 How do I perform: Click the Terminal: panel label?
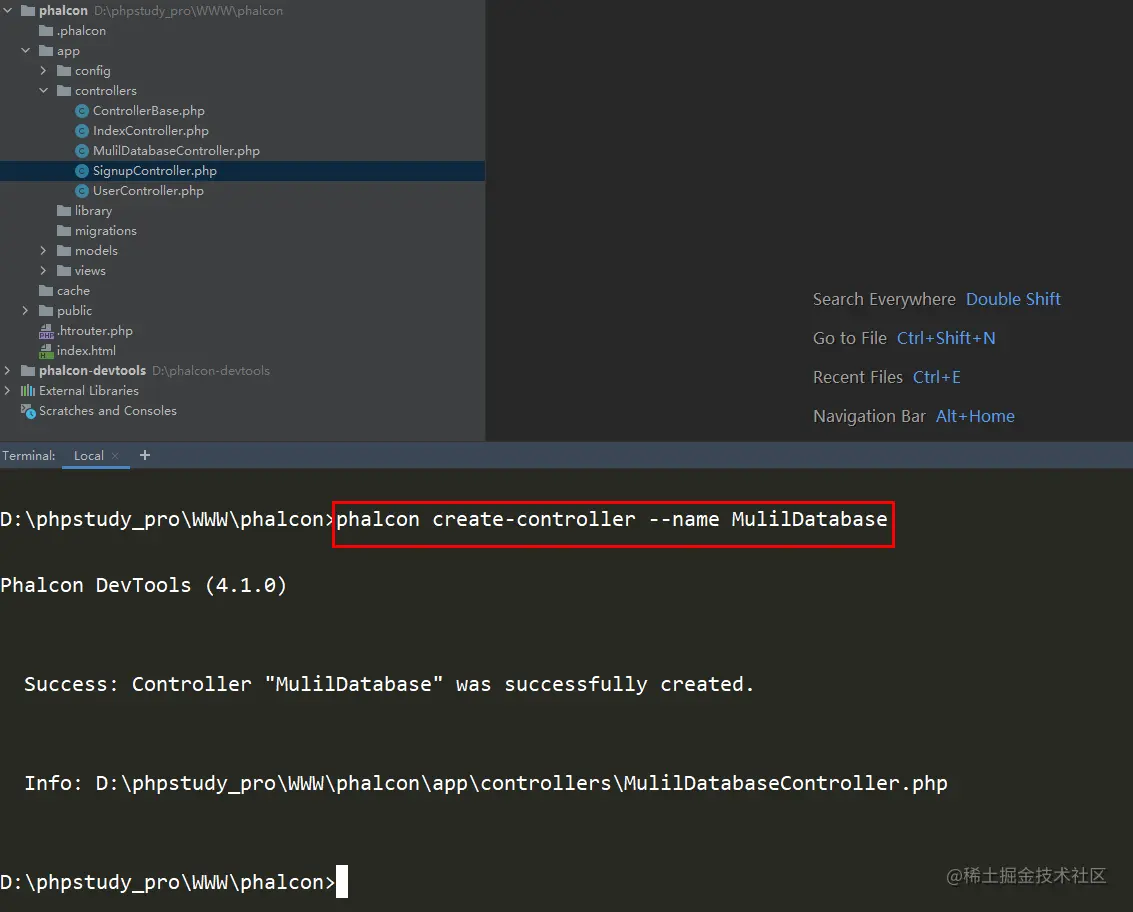28,456
